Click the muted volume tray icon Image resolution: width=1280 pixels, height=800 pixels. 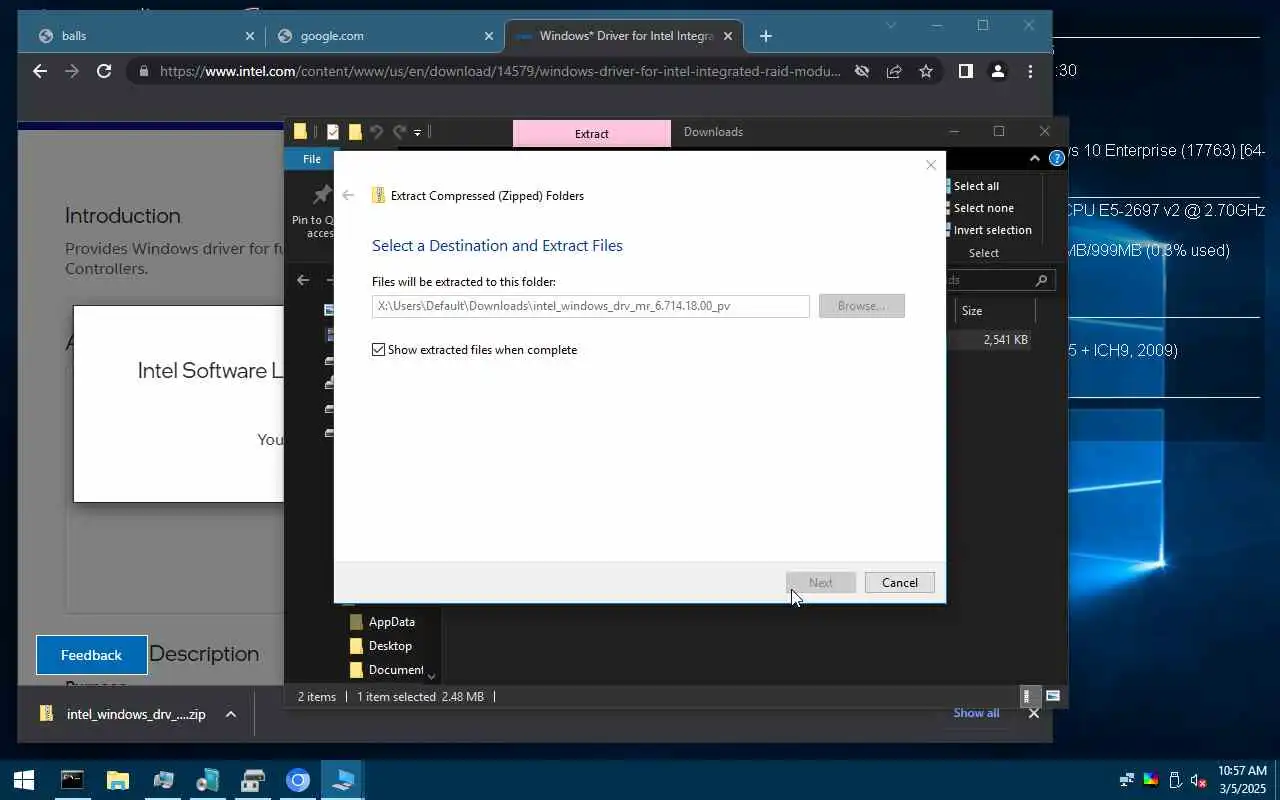[1197, 780]
